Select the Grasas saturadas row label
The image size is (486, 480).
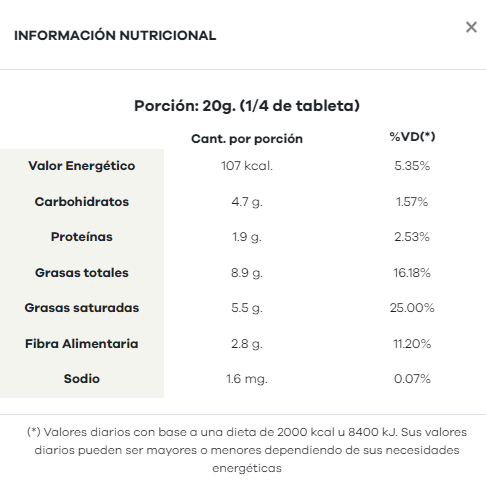coord(82,308)
